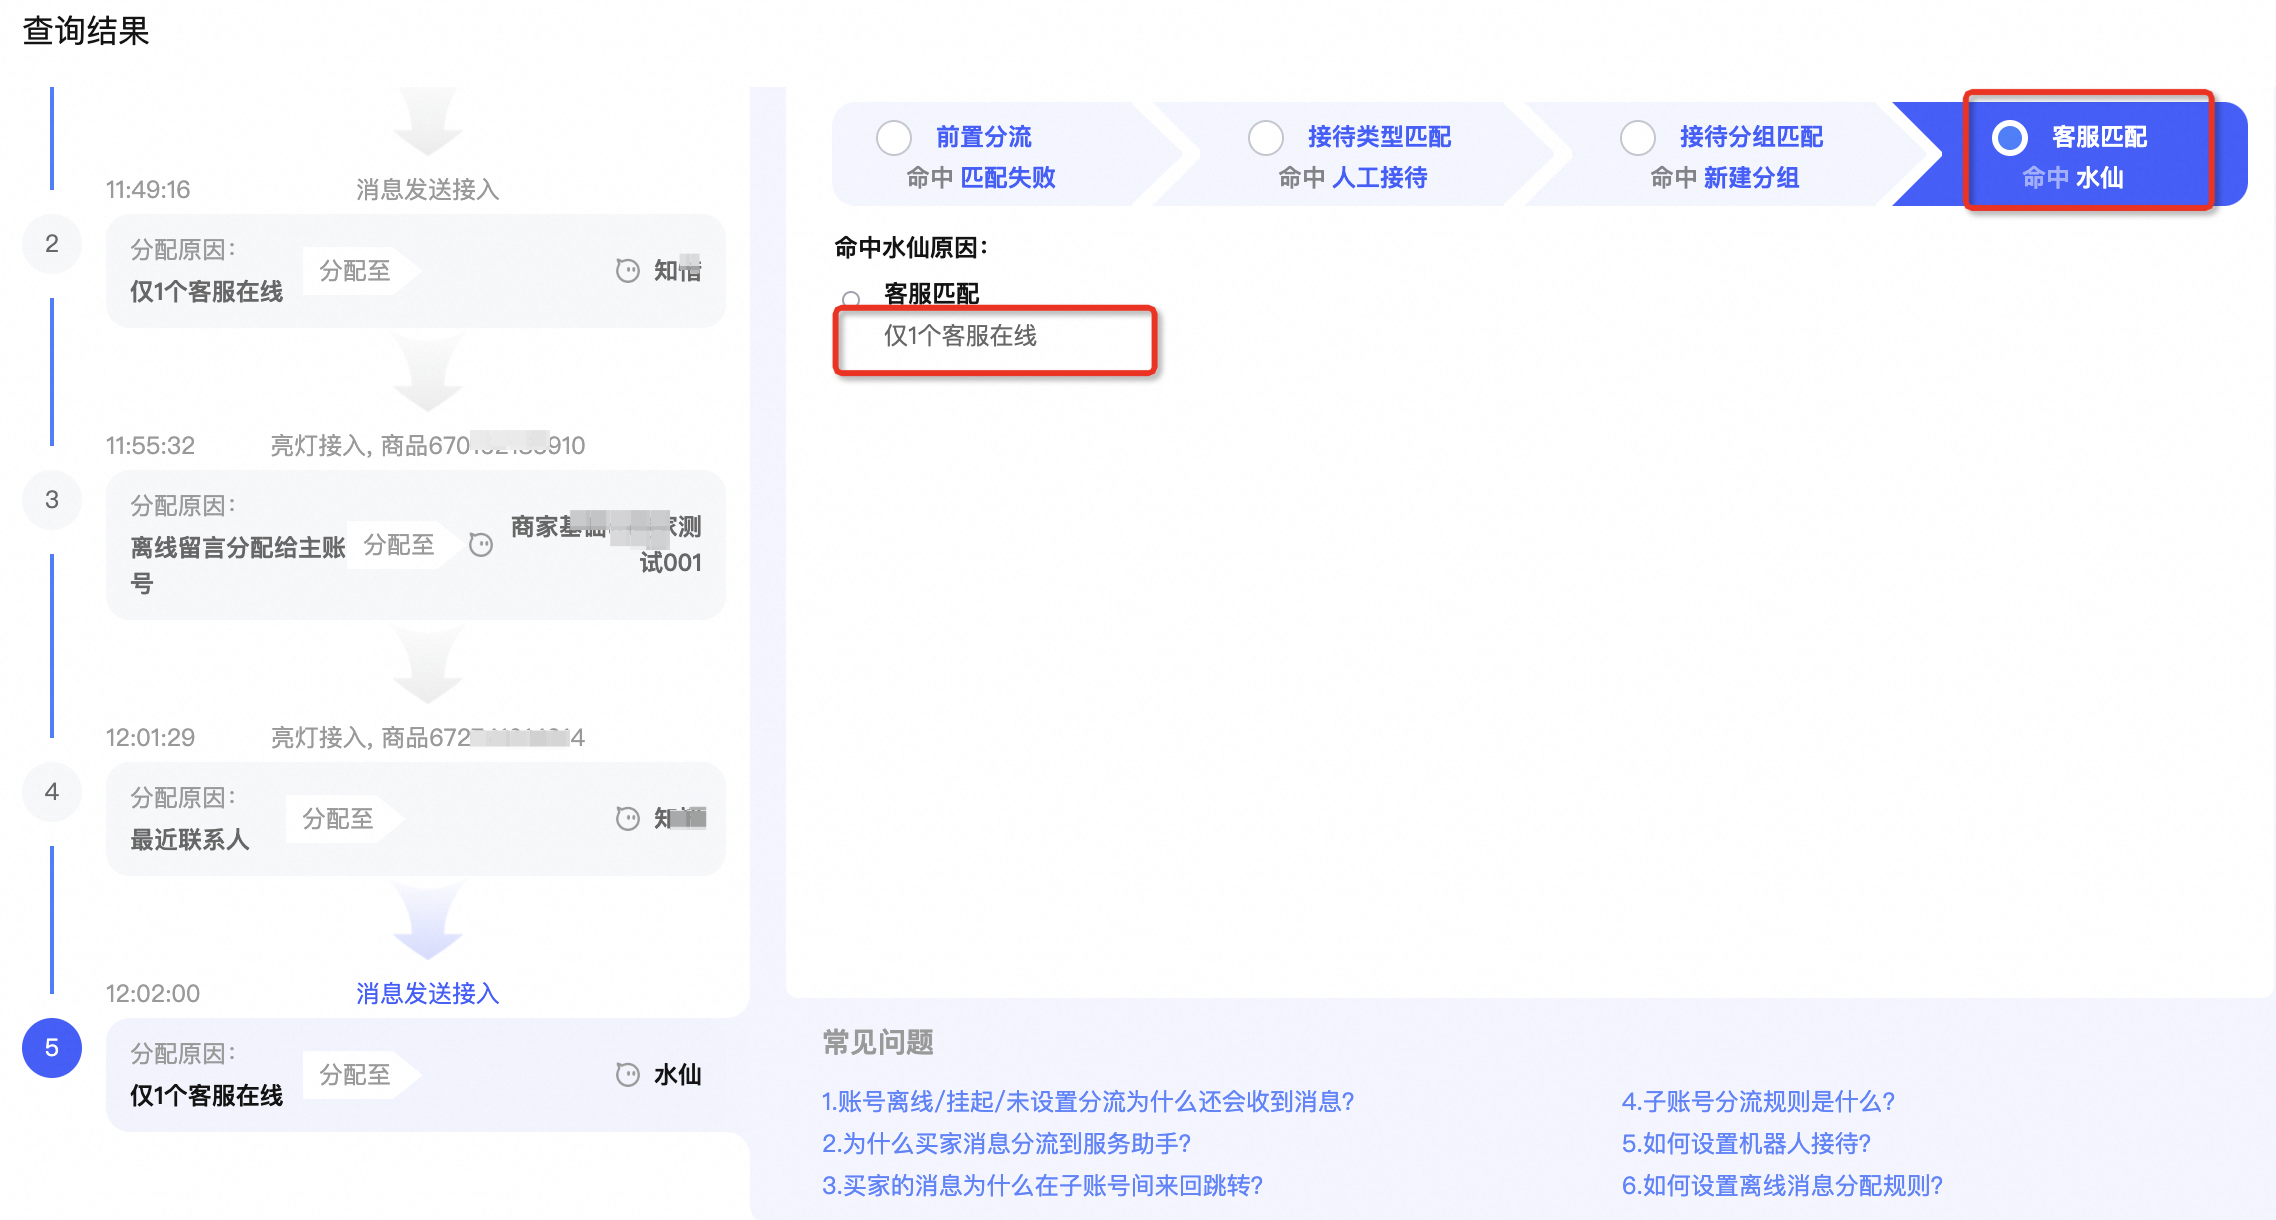This screenshot has height=1220, width=2276.
Task: Click the 命中水仙原因 label
Action: (x=911, y=247)
